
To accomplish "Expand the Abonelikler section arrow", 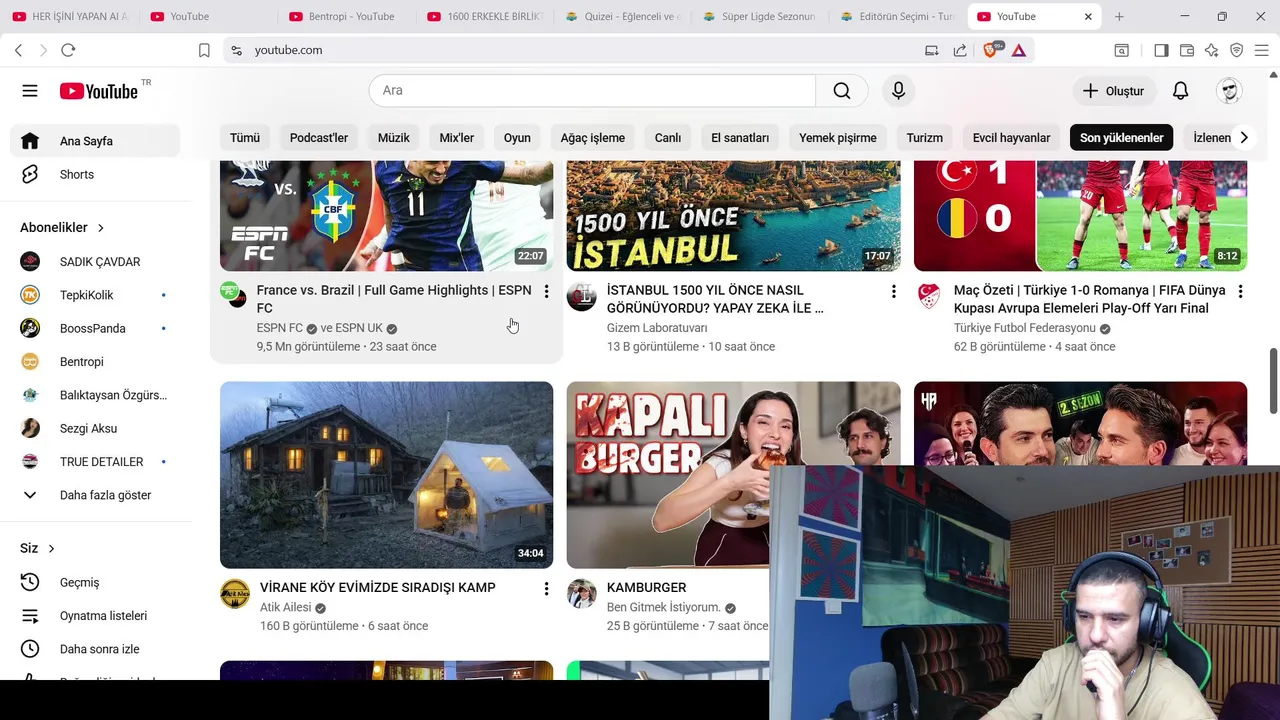I will [101, 228].
